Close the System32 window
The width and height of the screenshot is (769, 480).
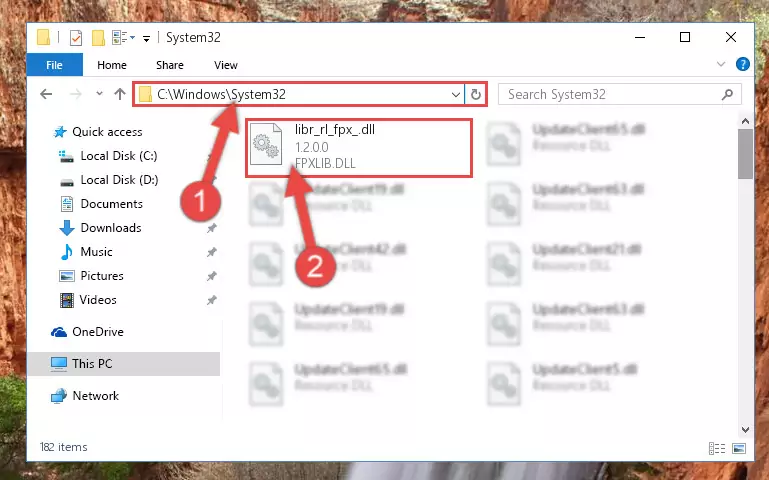tap(731, 37)
